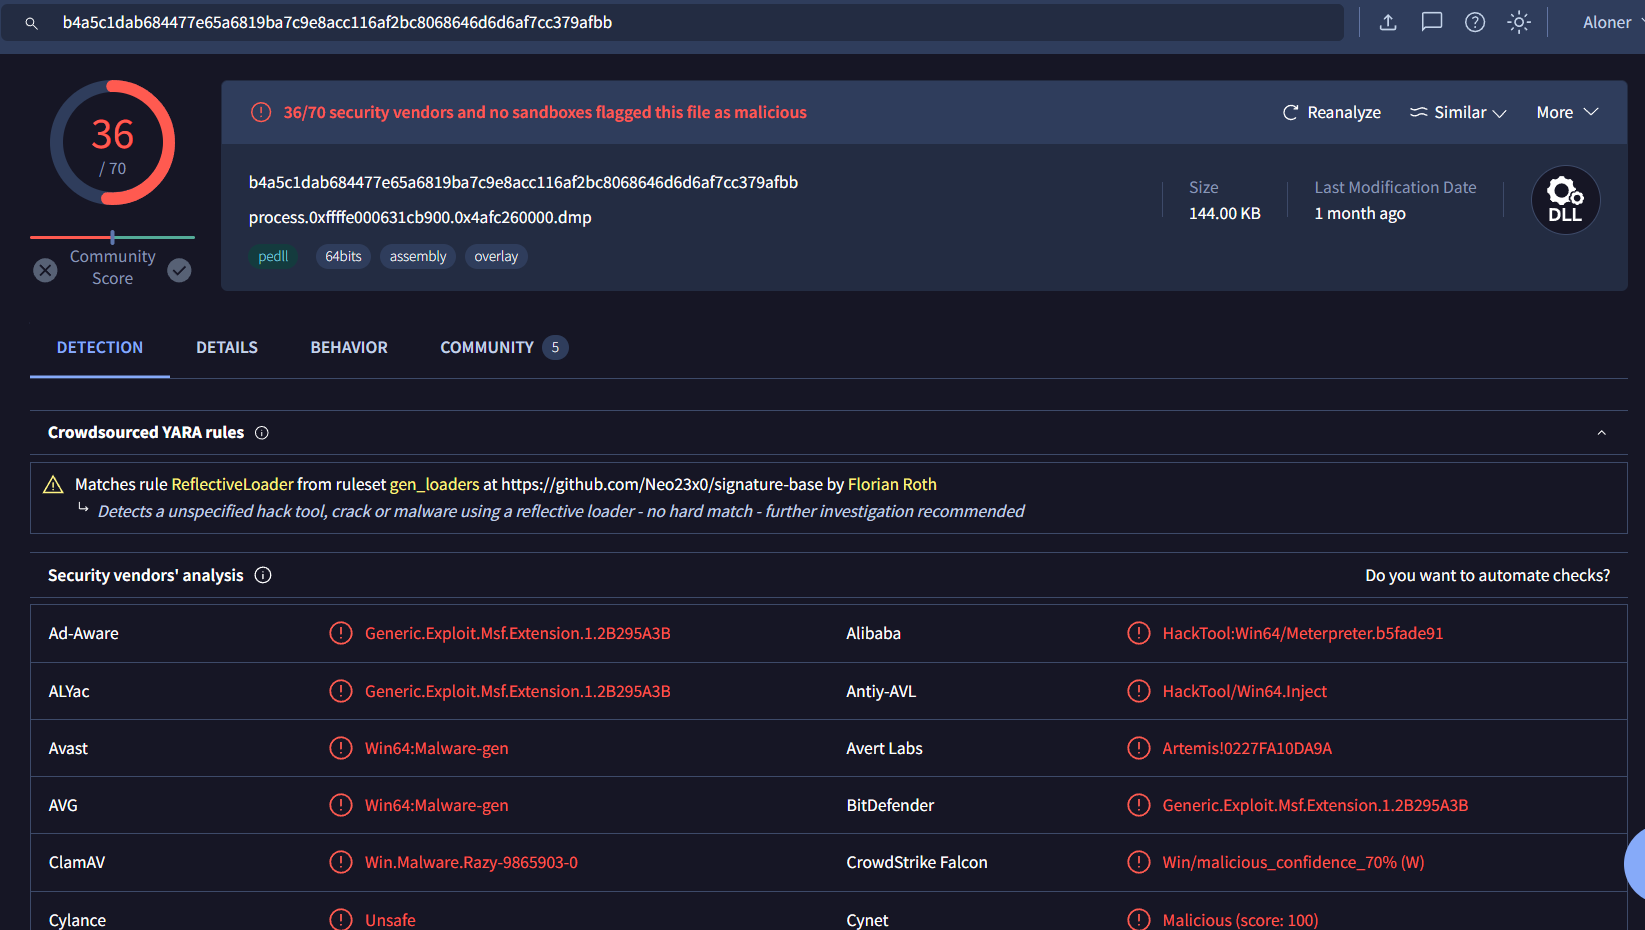Switch to the DETAILS tab

tap(227, 348)
